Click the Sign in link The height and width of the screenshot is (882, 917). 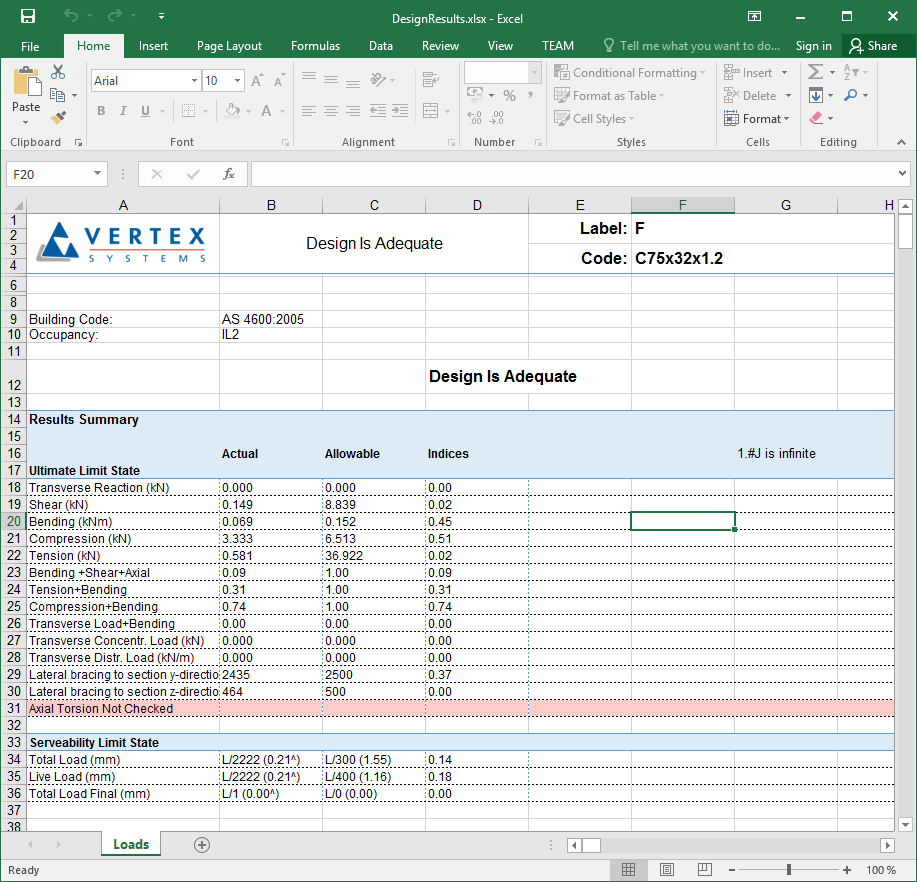pos(813,46)
